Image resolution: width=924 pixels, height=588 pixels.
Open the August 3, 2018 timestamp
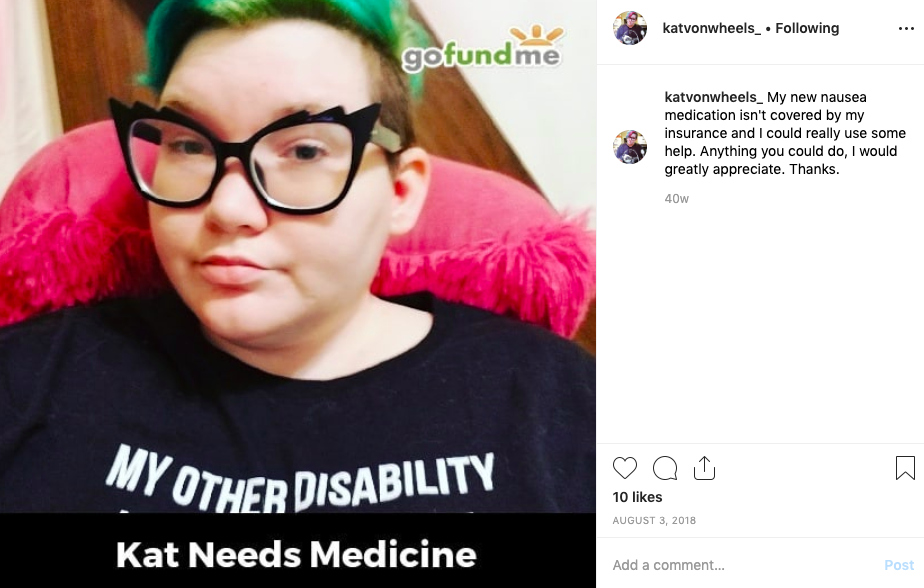point(654,520)
